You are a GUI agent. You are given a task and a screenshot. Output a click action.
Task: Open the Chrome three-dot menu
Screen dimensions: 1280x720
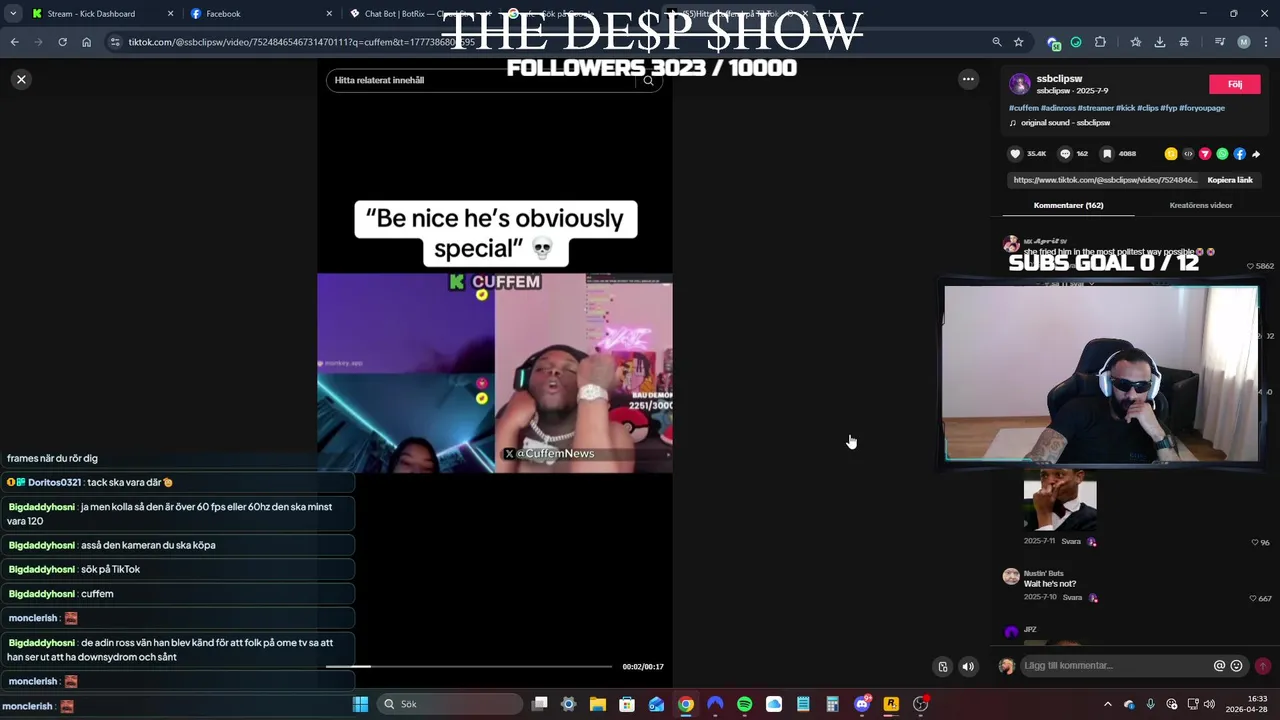coord(1265,42)
